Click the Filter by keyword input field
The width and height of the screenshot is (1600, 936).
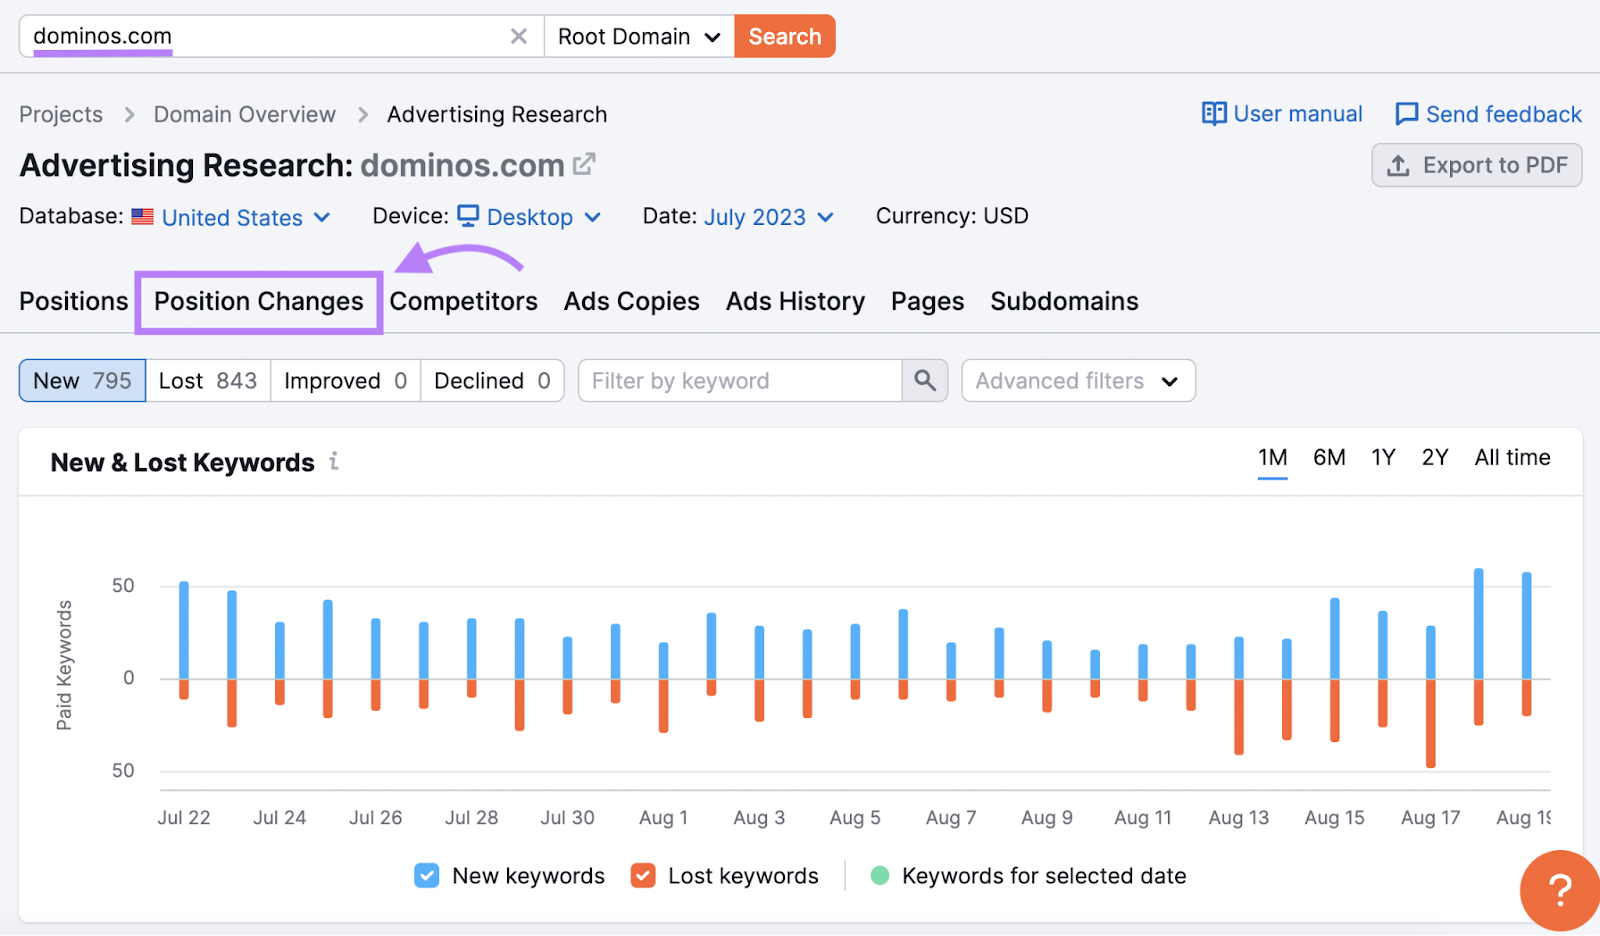(x=740, y=380)
